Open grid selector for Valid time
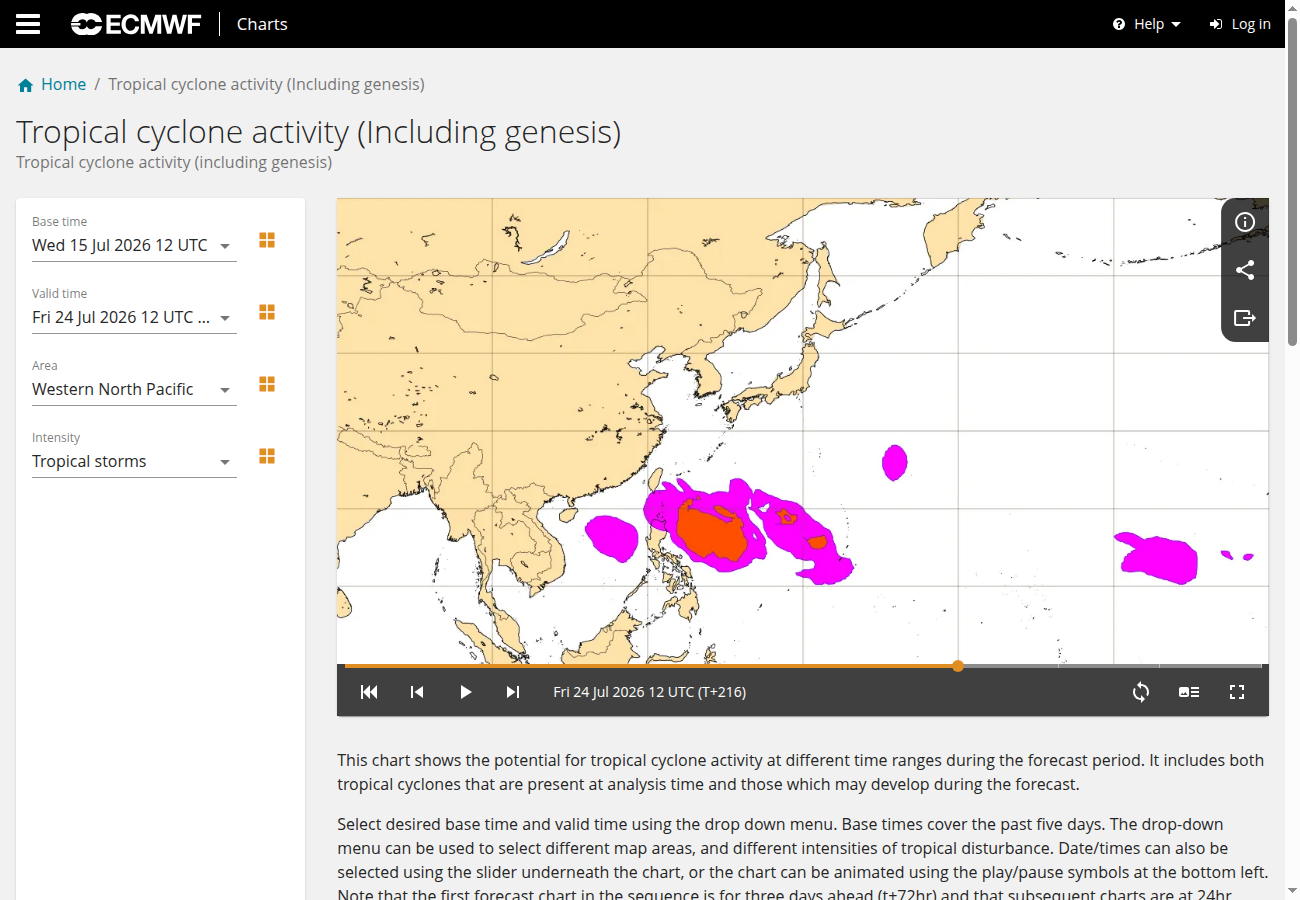This screenshot has width=1300, height=900. (x=267, y=312)
